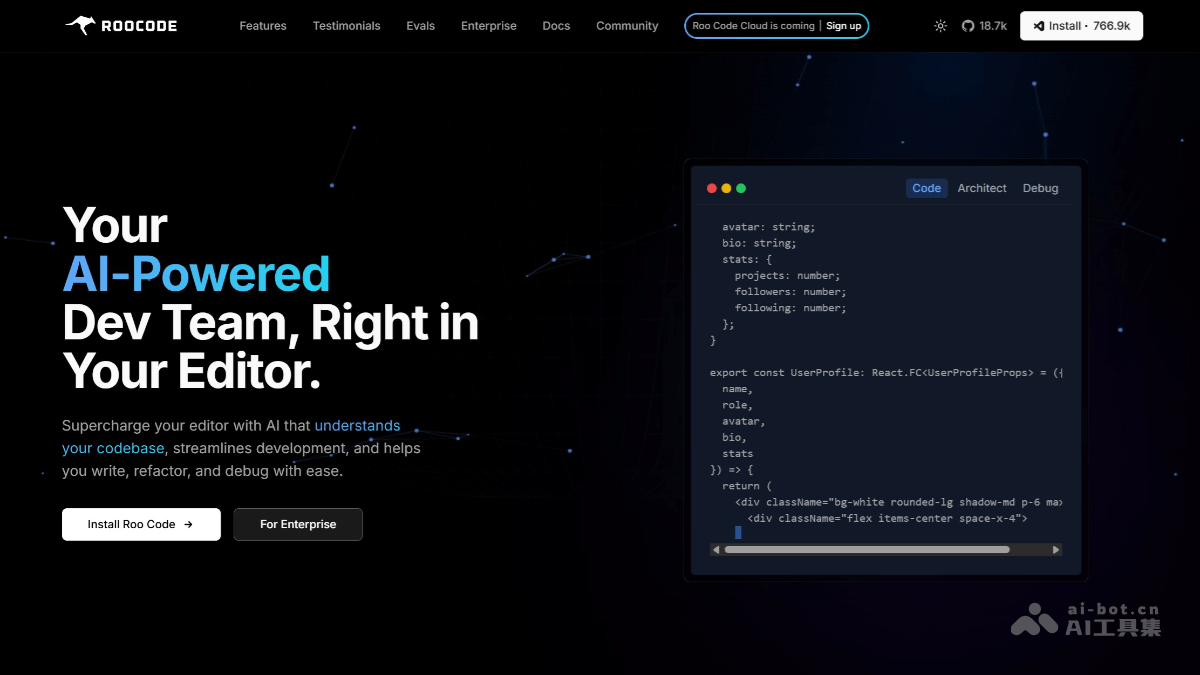The image size is (1200, 675).
Task: Open the understands your codebase link
Action: (x=357, y=425)
